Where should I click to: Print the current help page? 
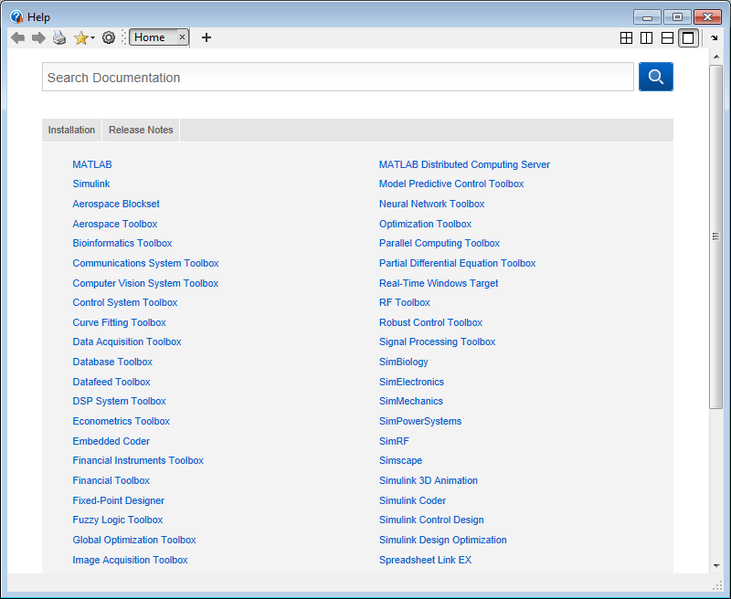coord(60,38)
